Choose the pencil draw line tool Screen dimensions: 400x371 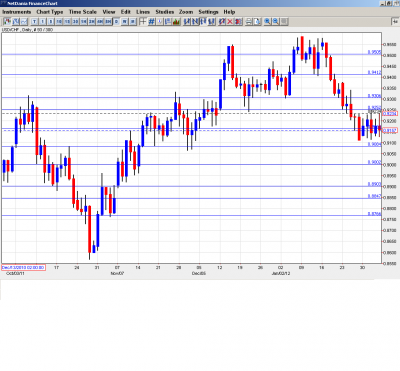pyautogui.click(x=222, y=22)
